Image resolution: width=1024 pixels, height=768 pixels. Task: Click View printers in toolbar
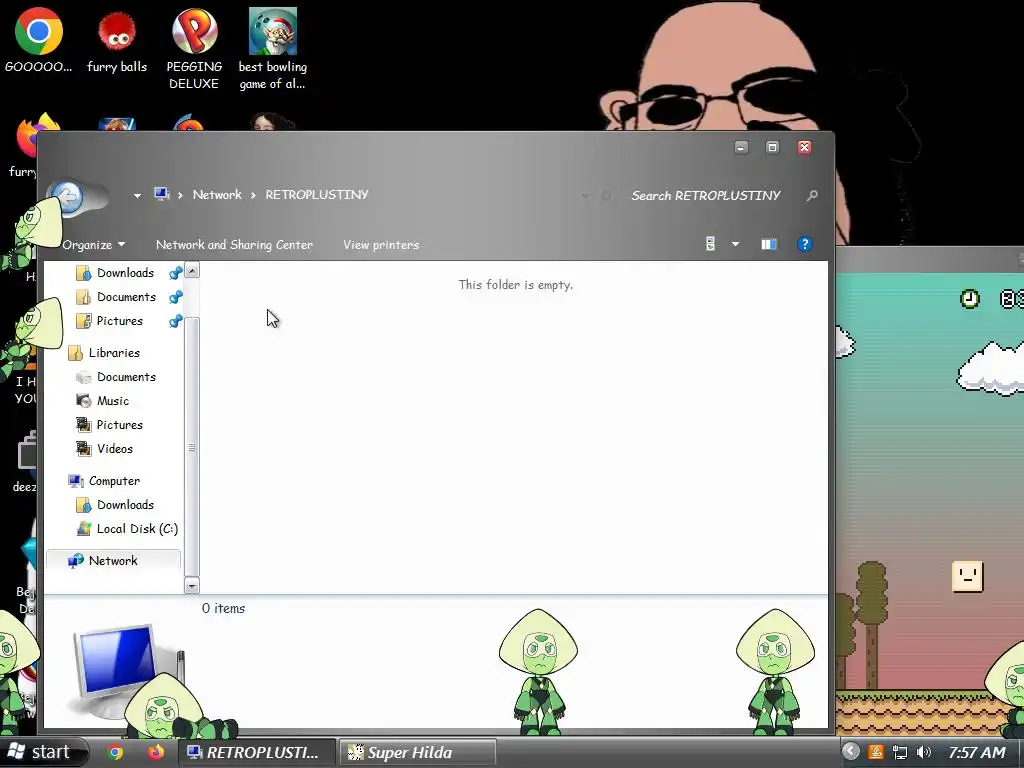point(381,245)
